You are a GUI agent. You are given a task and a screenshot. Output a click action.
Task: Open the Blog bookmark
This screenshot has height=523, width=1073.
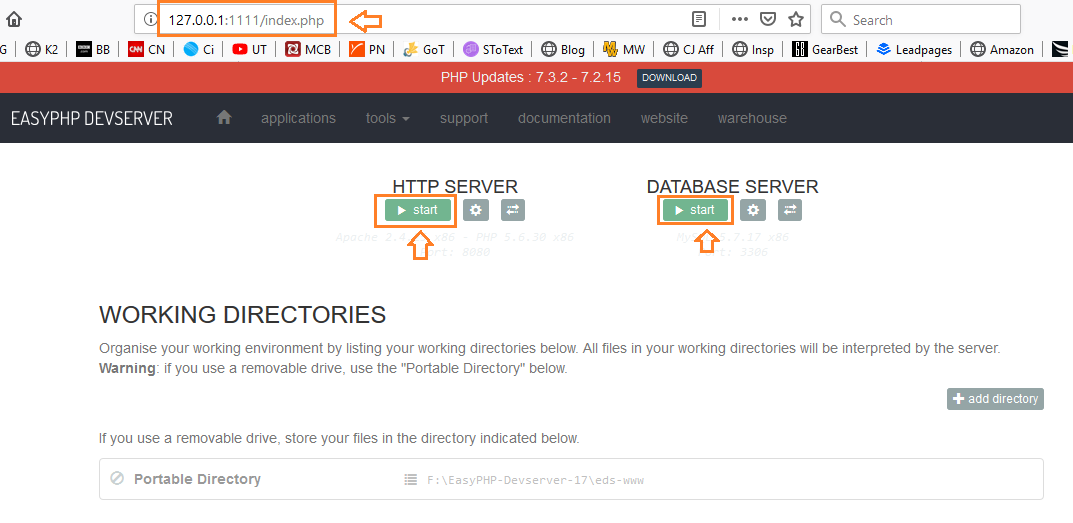pyautogui.click(x=563, y=49)
